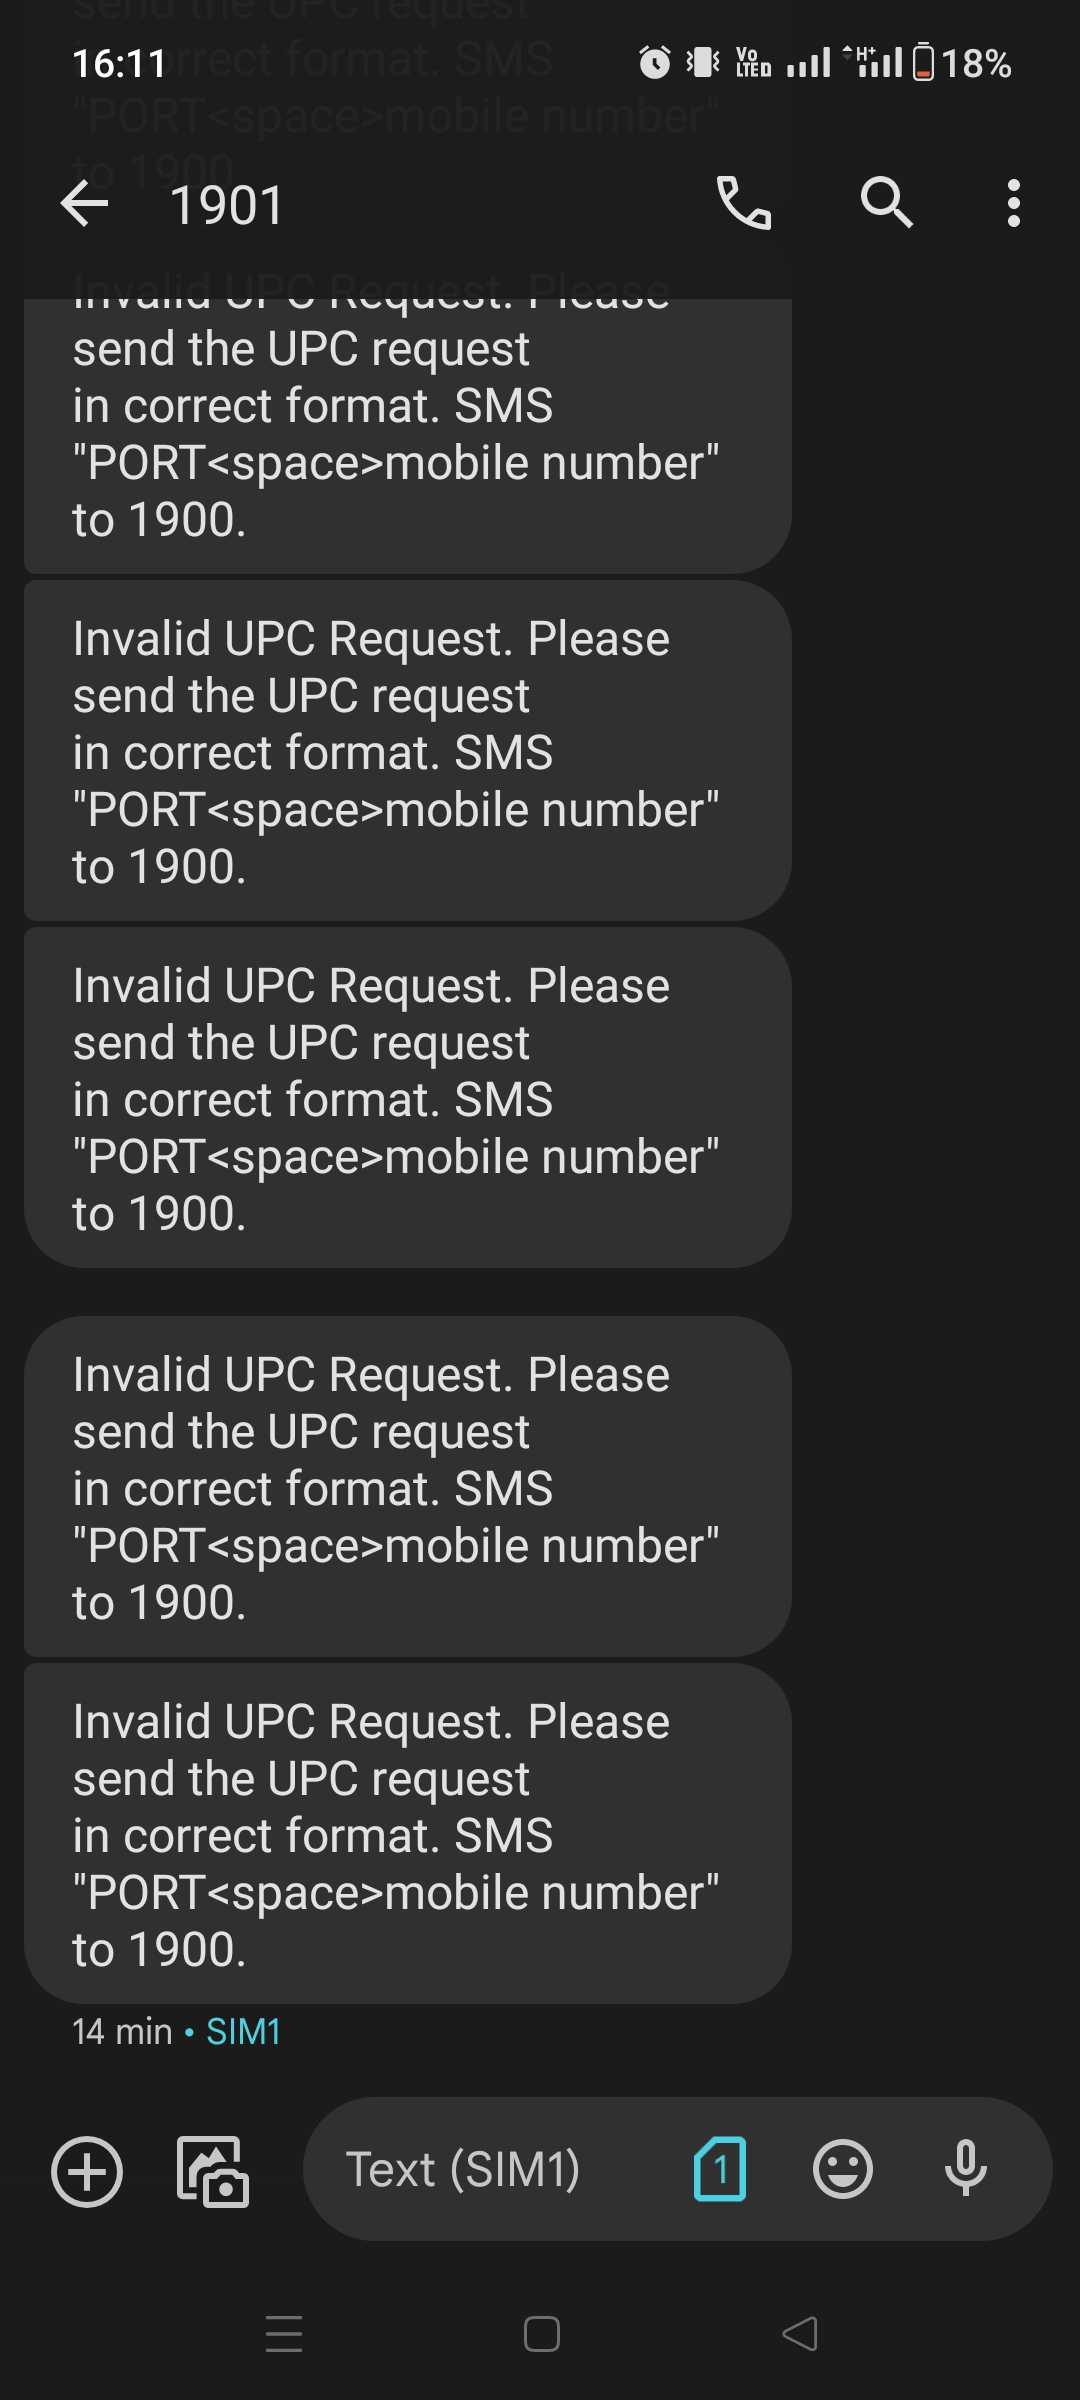Switch SIM using the SIM 1 selector
The image size is (1080, 2400).
[720, 2170]
